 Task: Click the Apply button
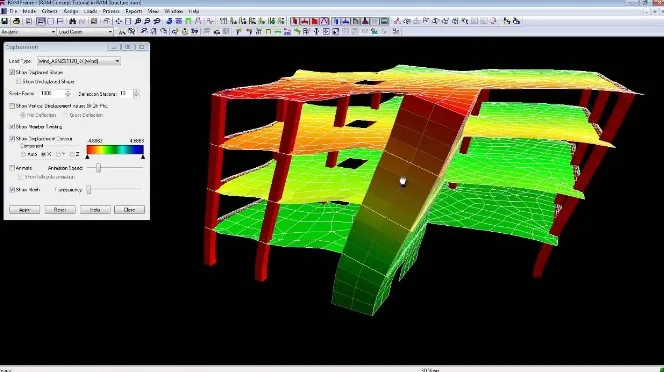[x=25, y=210]
